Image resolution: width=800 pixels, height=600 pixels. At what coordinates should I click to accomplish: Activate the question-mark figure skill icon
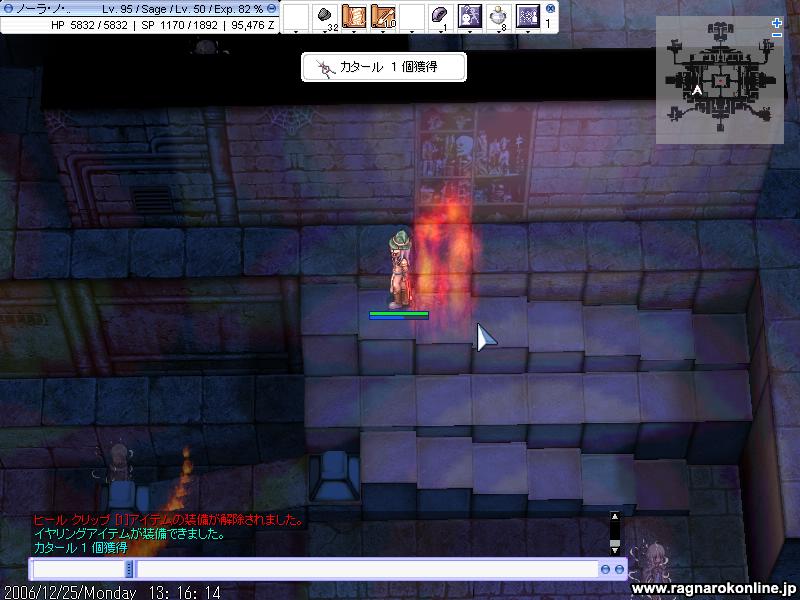pos(470,17)
